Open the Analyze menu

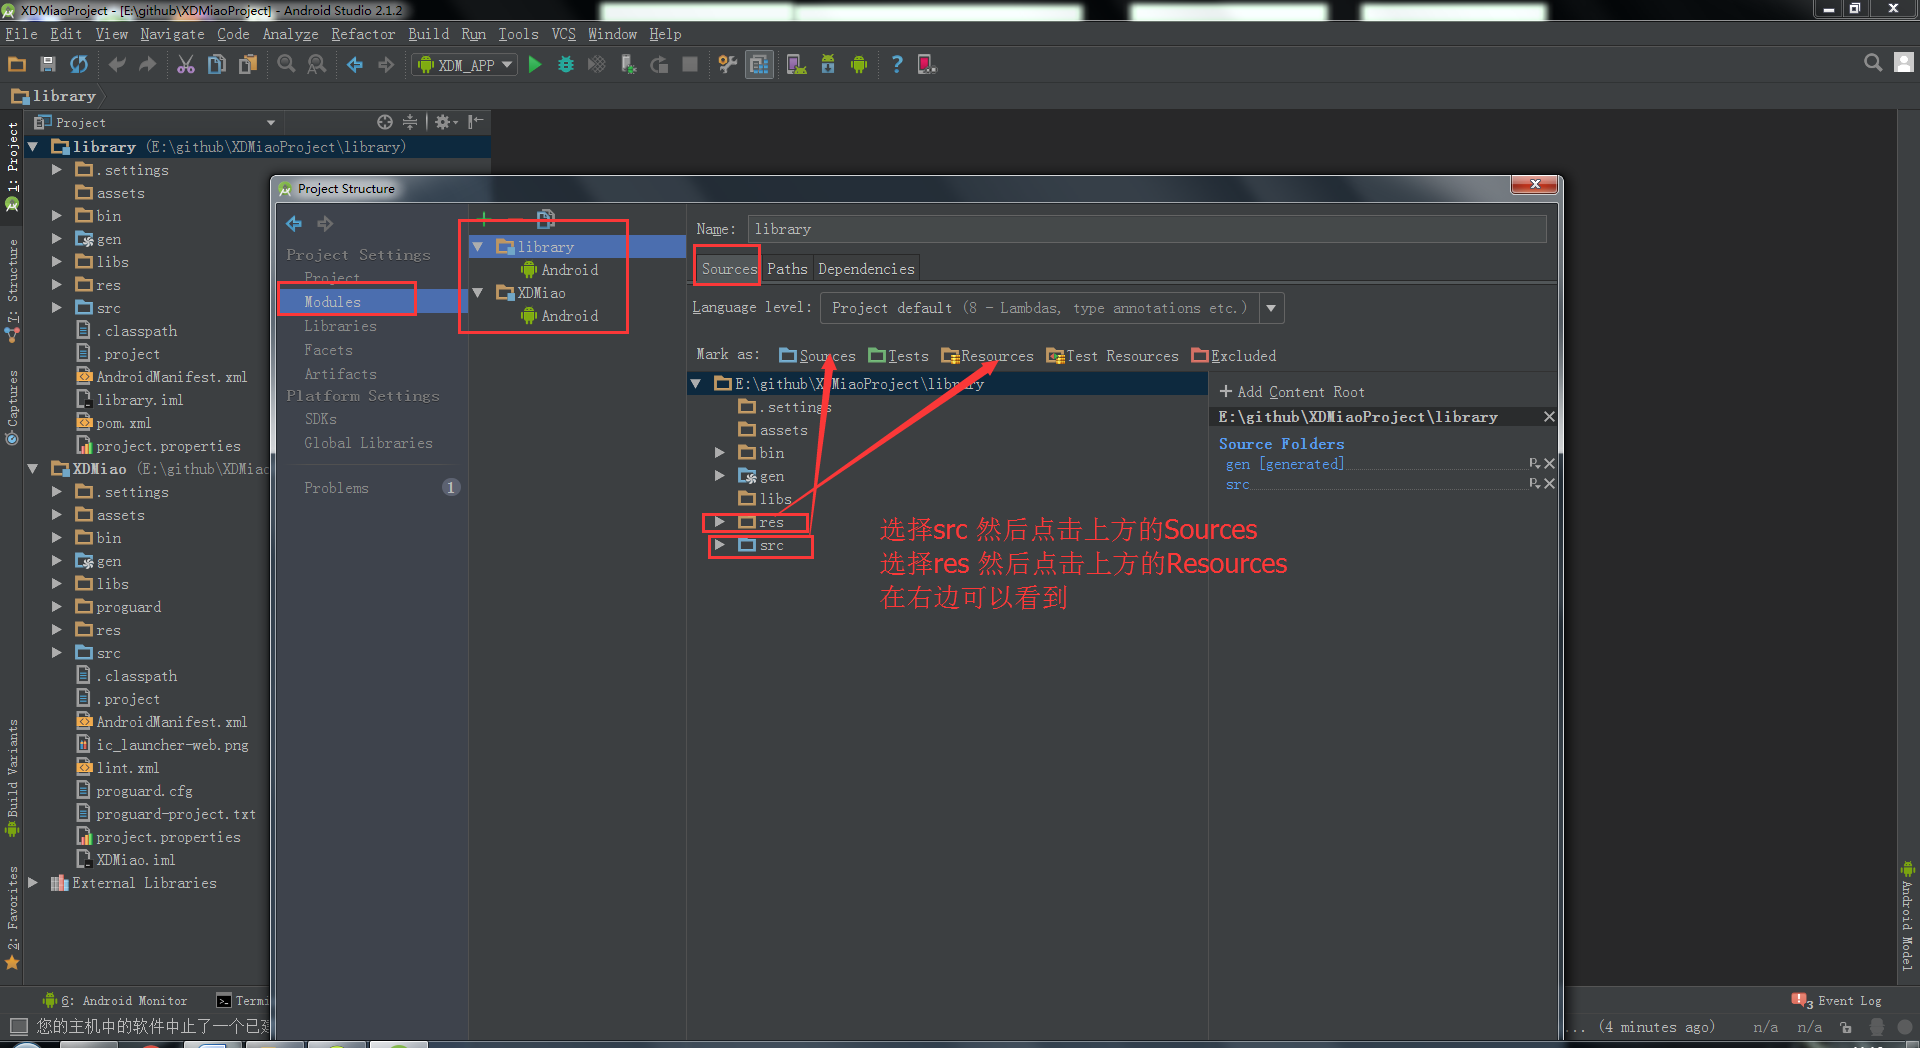(x=290, y=34)
